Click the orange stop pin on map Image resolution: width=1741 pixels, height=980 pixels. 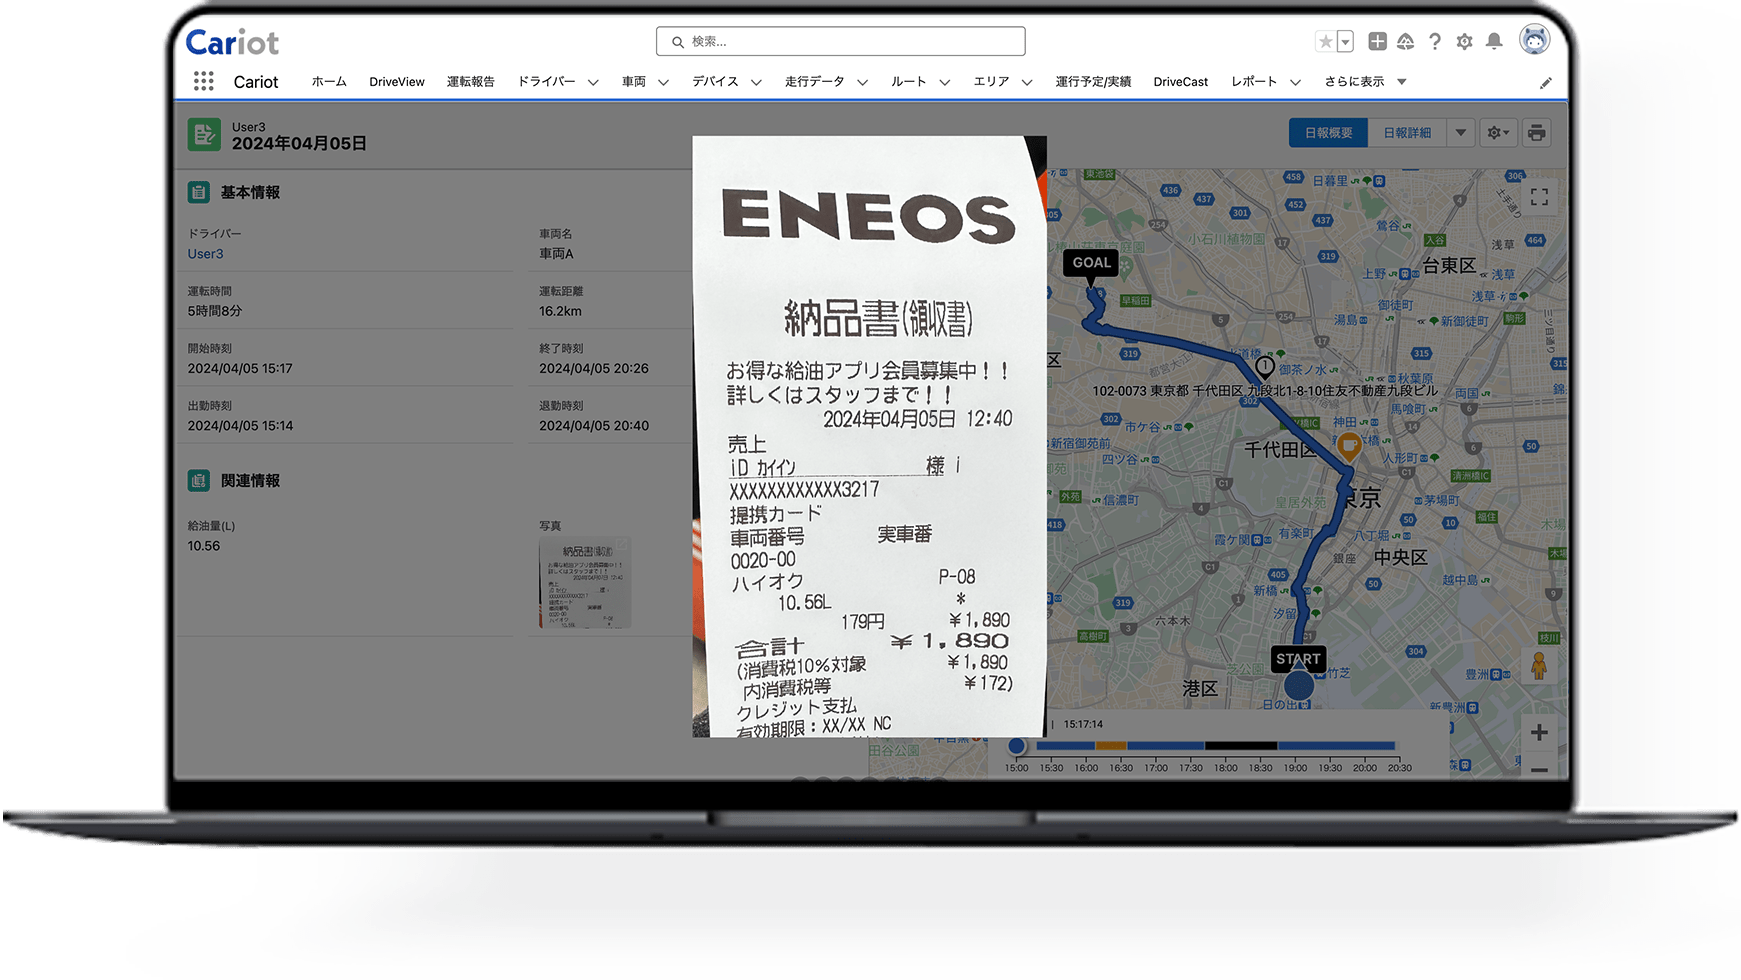click(1349, 446)
